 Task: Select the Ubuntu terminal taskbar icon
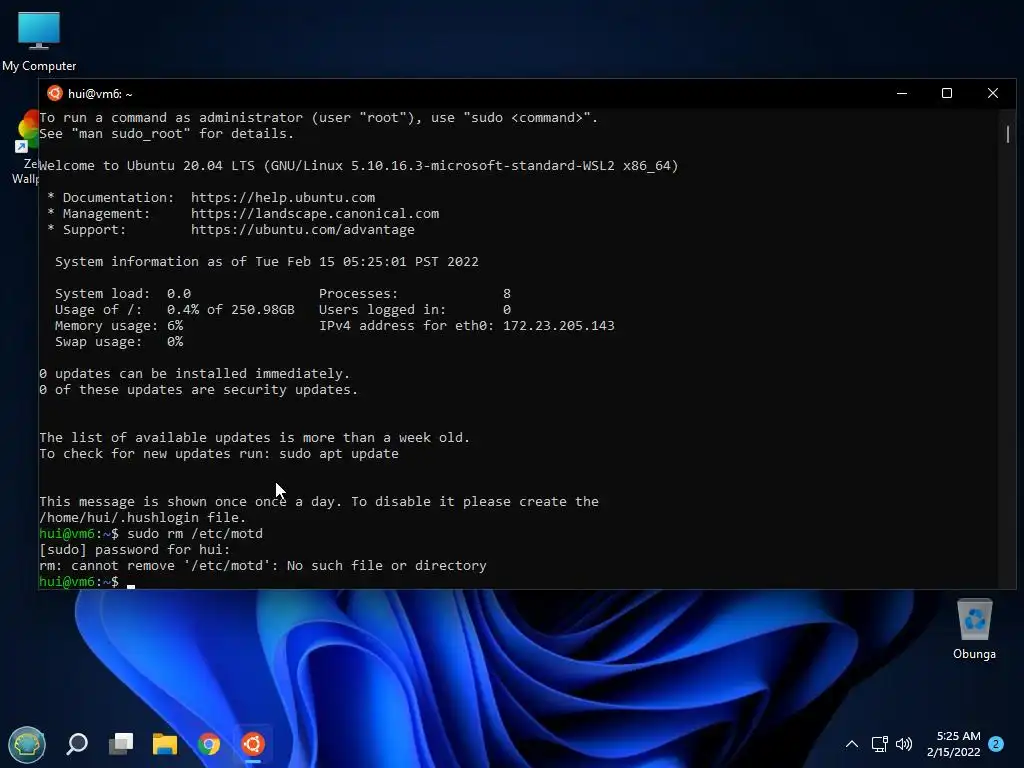[253, 744]
